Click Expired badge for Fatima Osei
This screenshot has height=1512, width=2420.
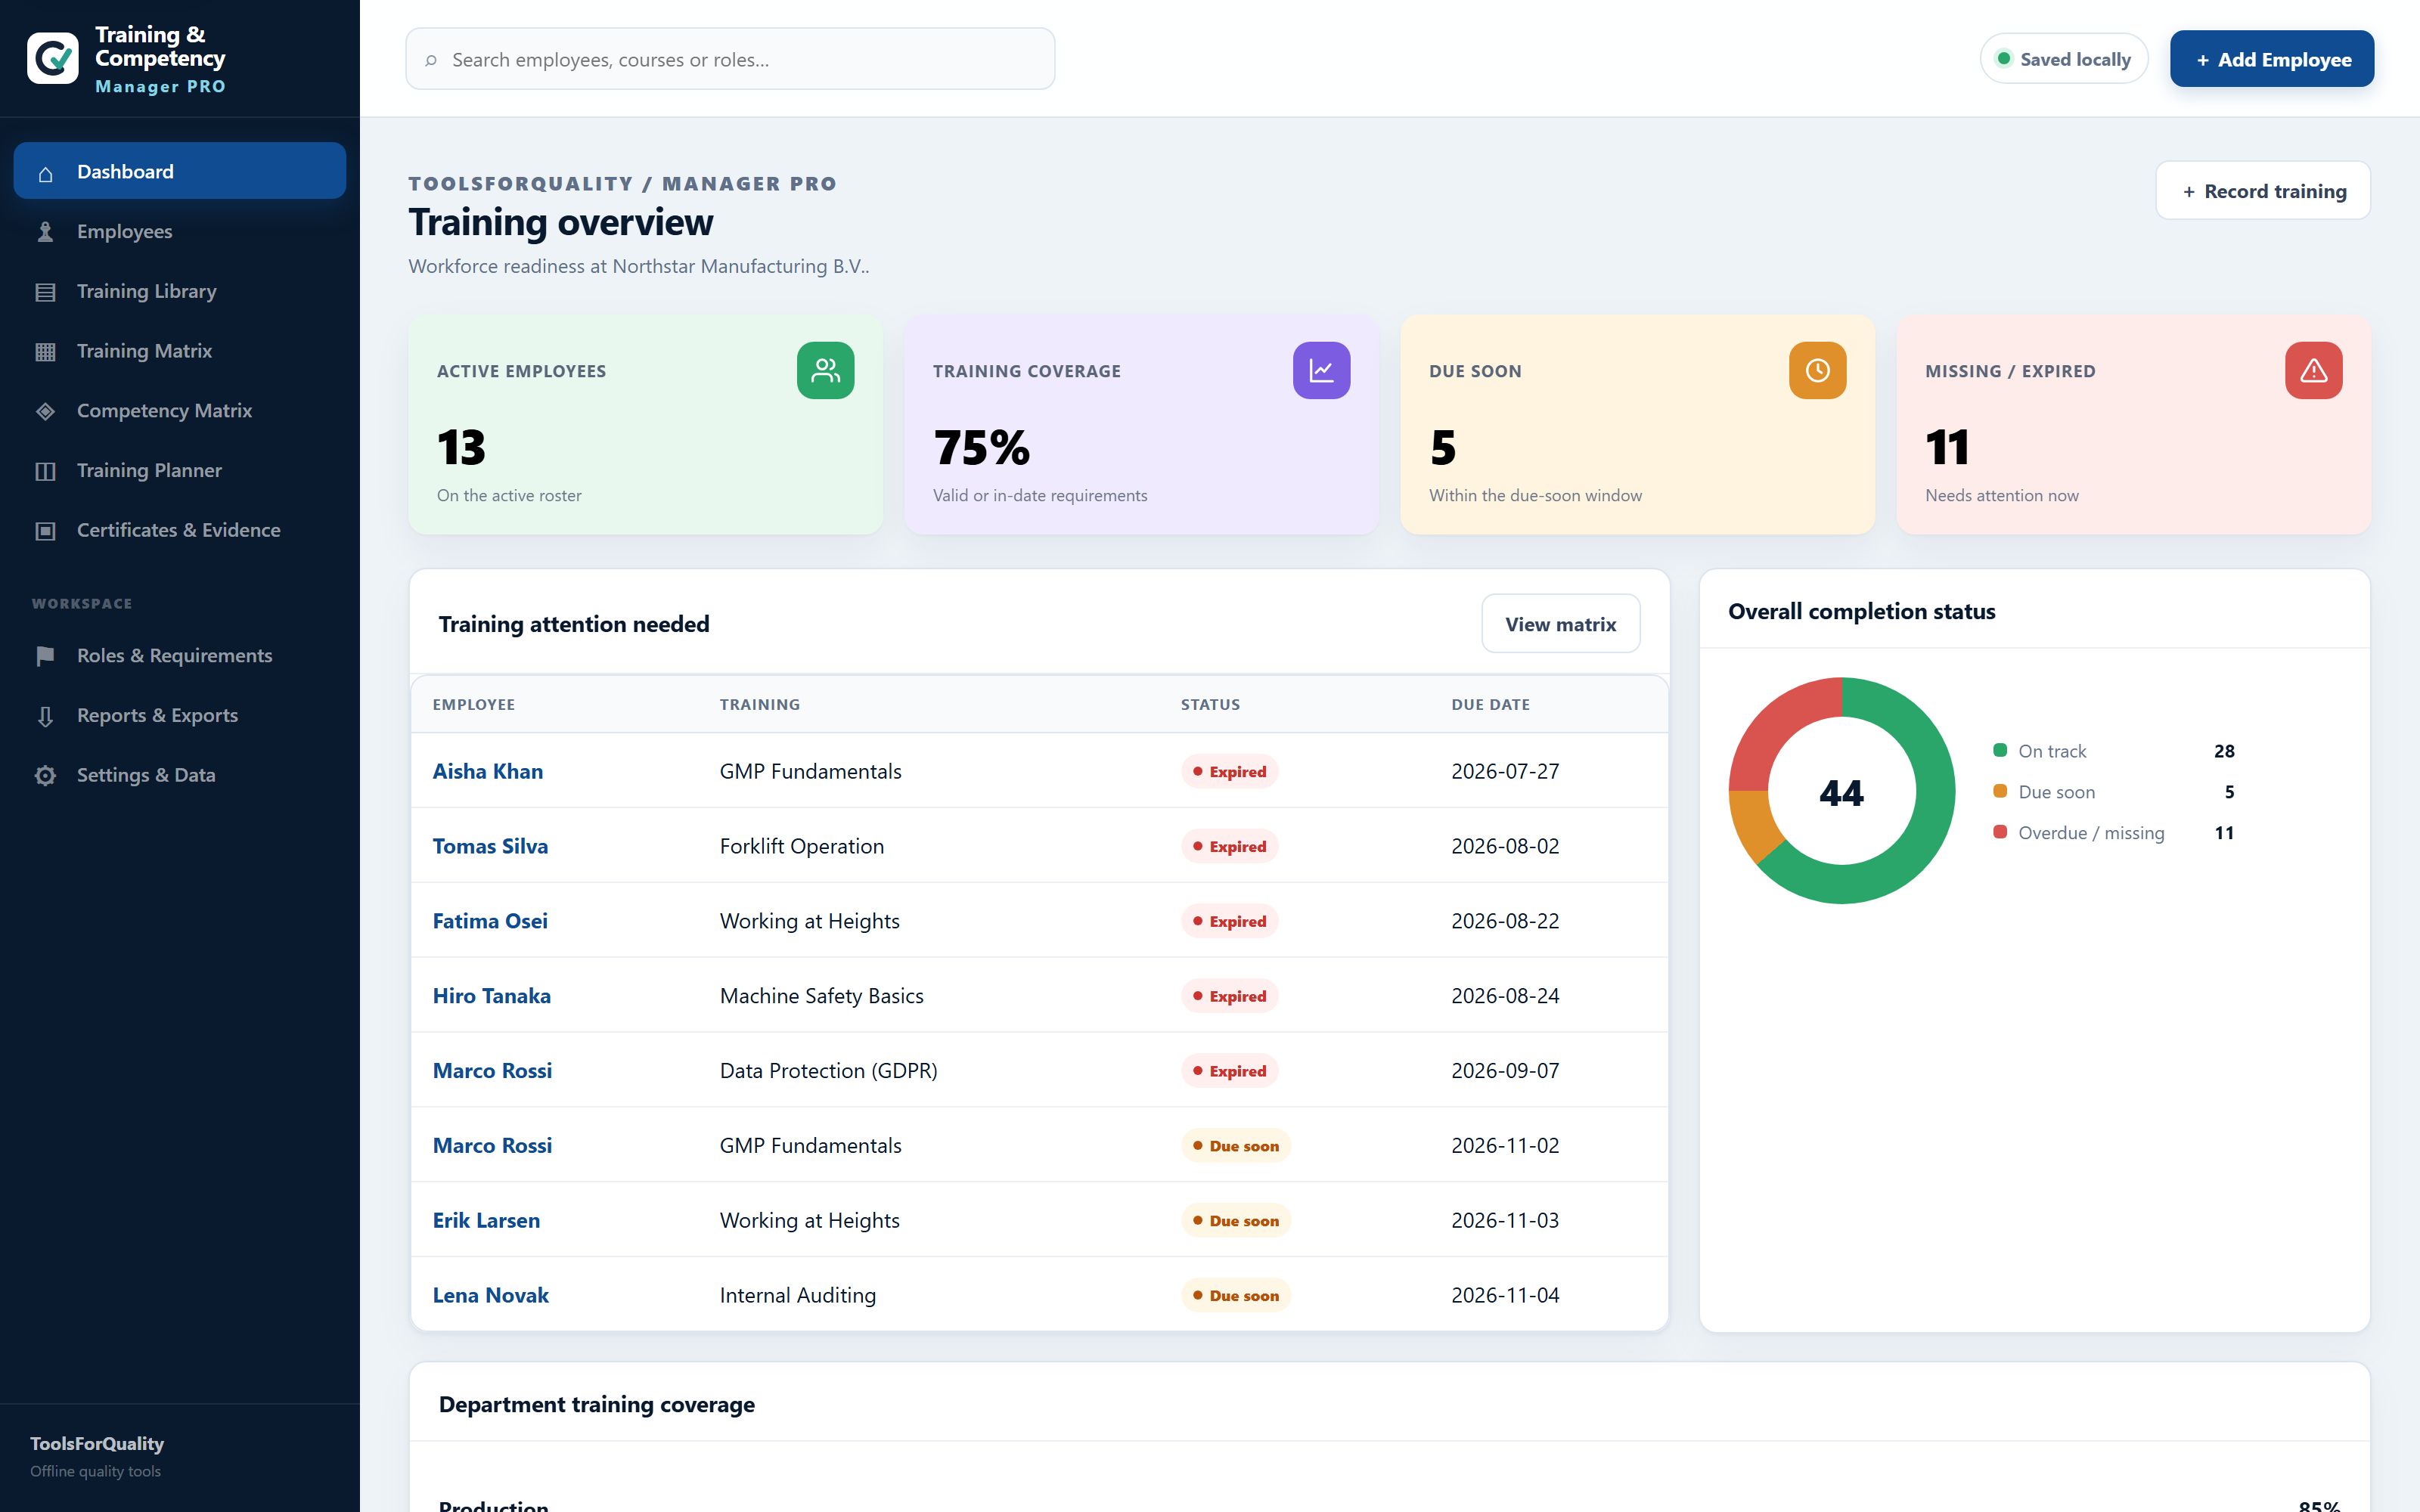click(x=1229, y=921)
